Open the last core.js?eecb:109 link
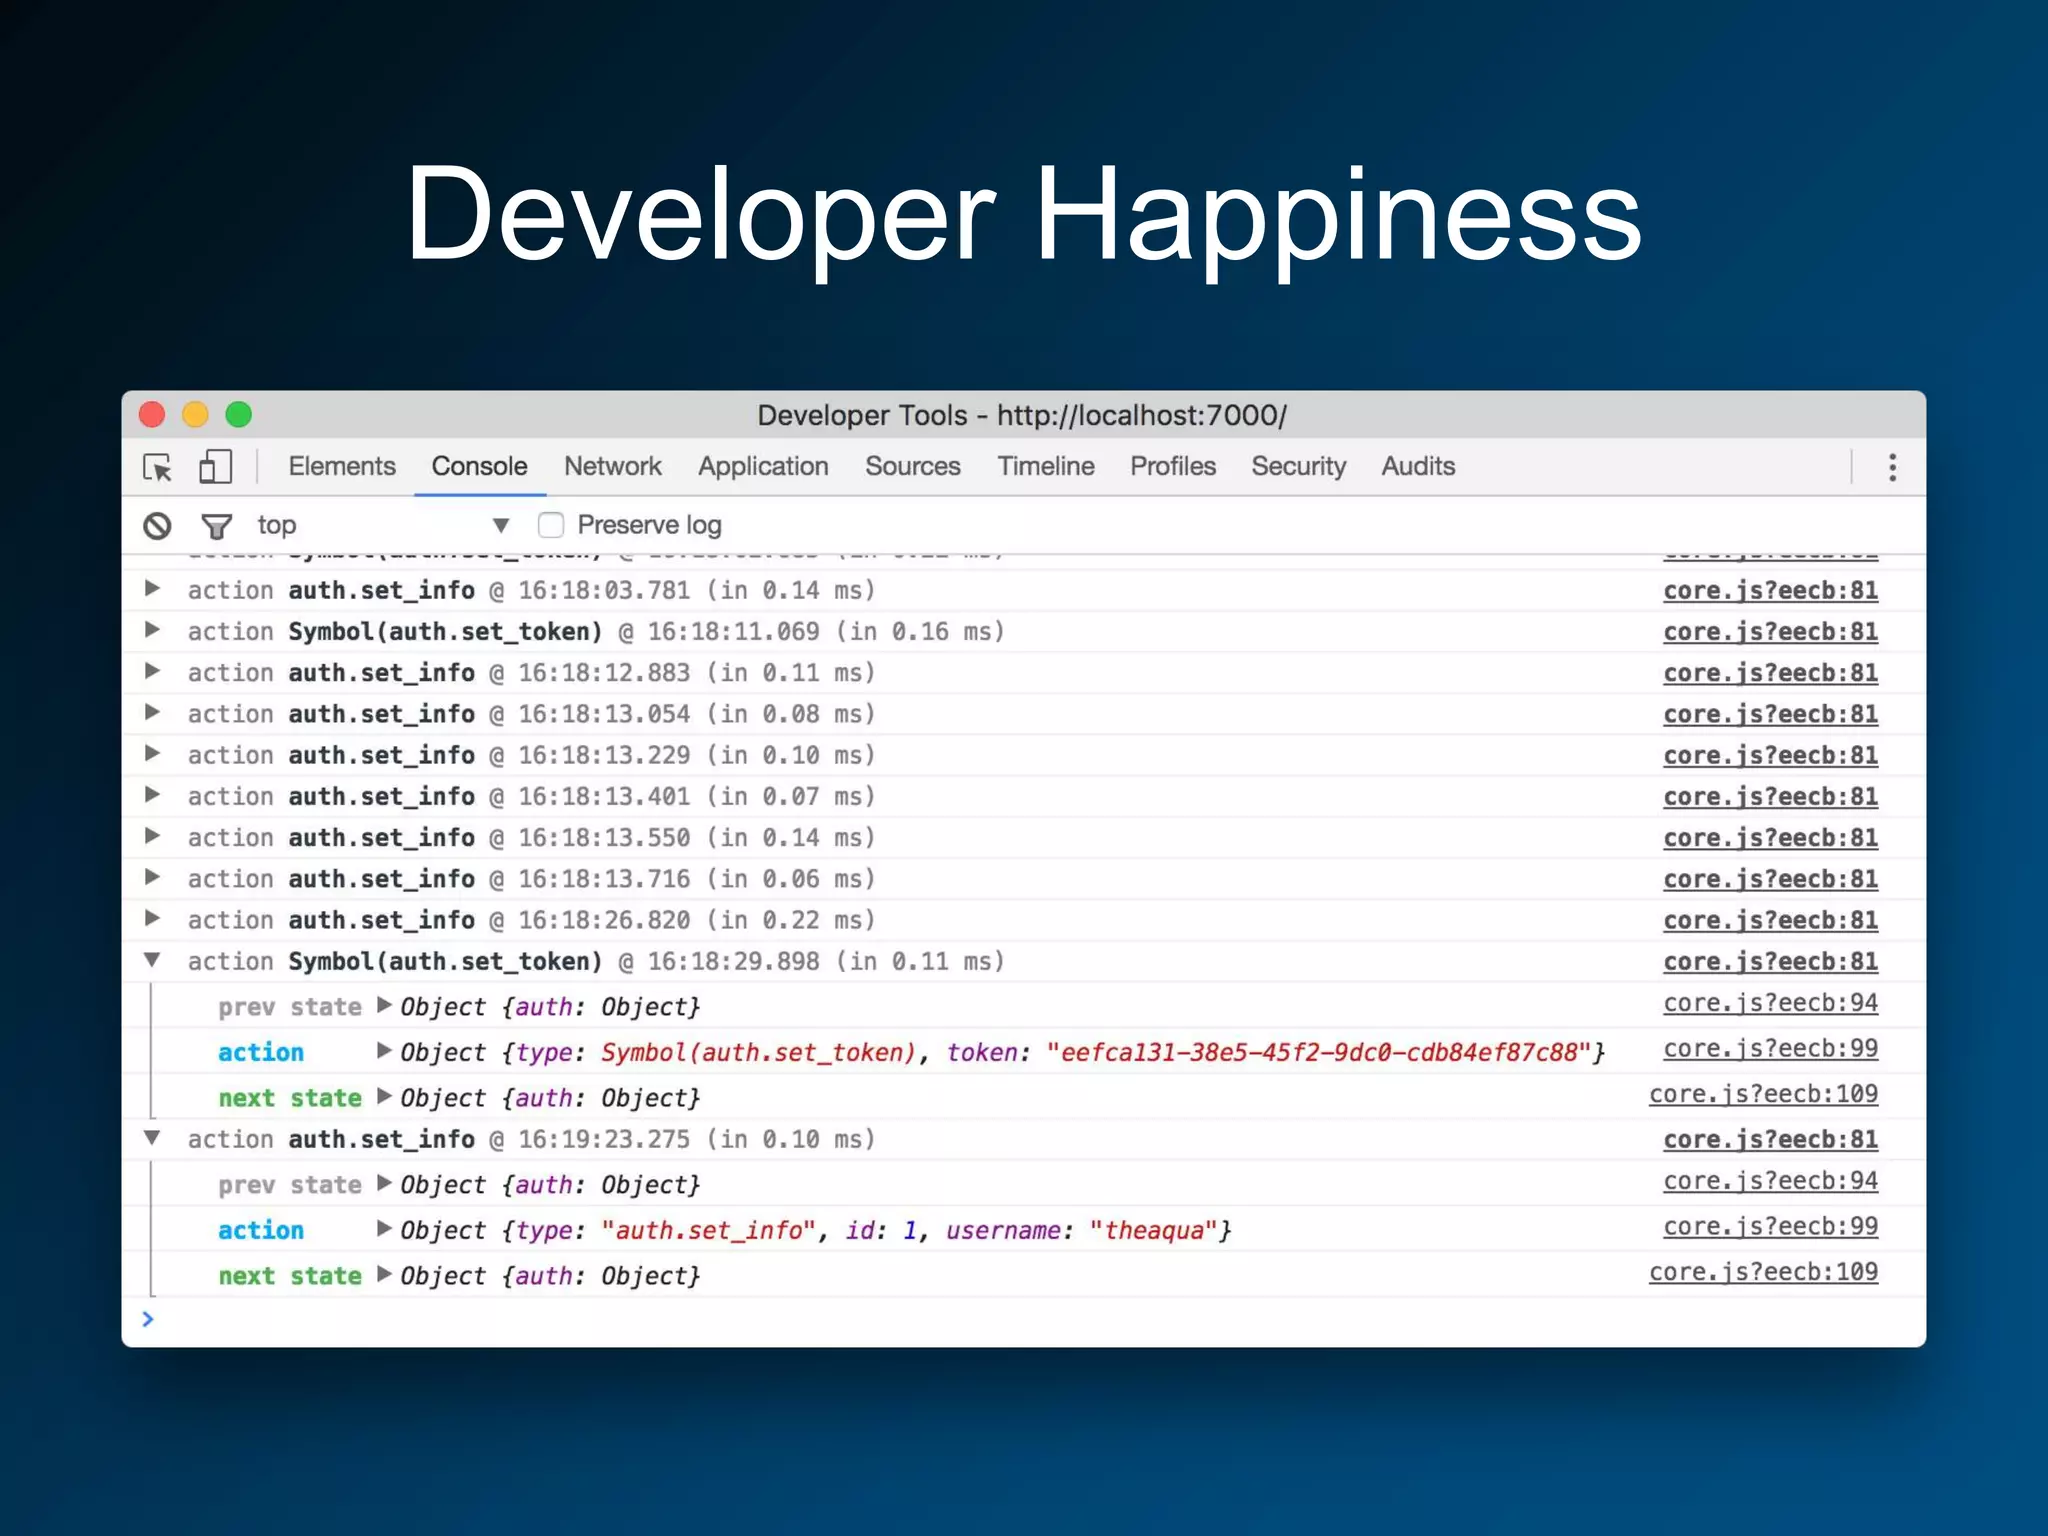 click(1763, 1272)
